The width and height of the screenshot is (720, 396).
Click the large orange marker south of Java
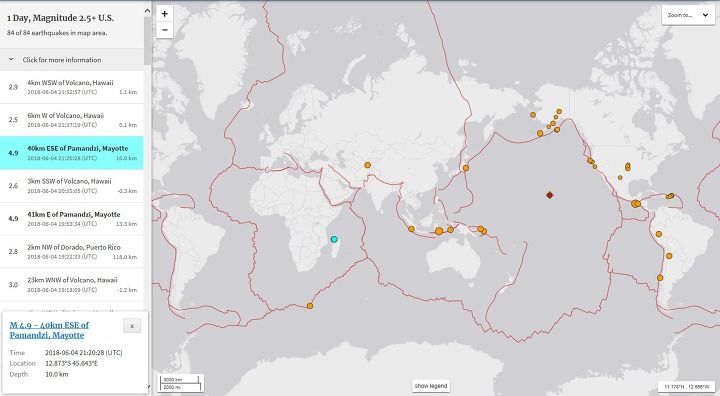[x=439, y=231]
